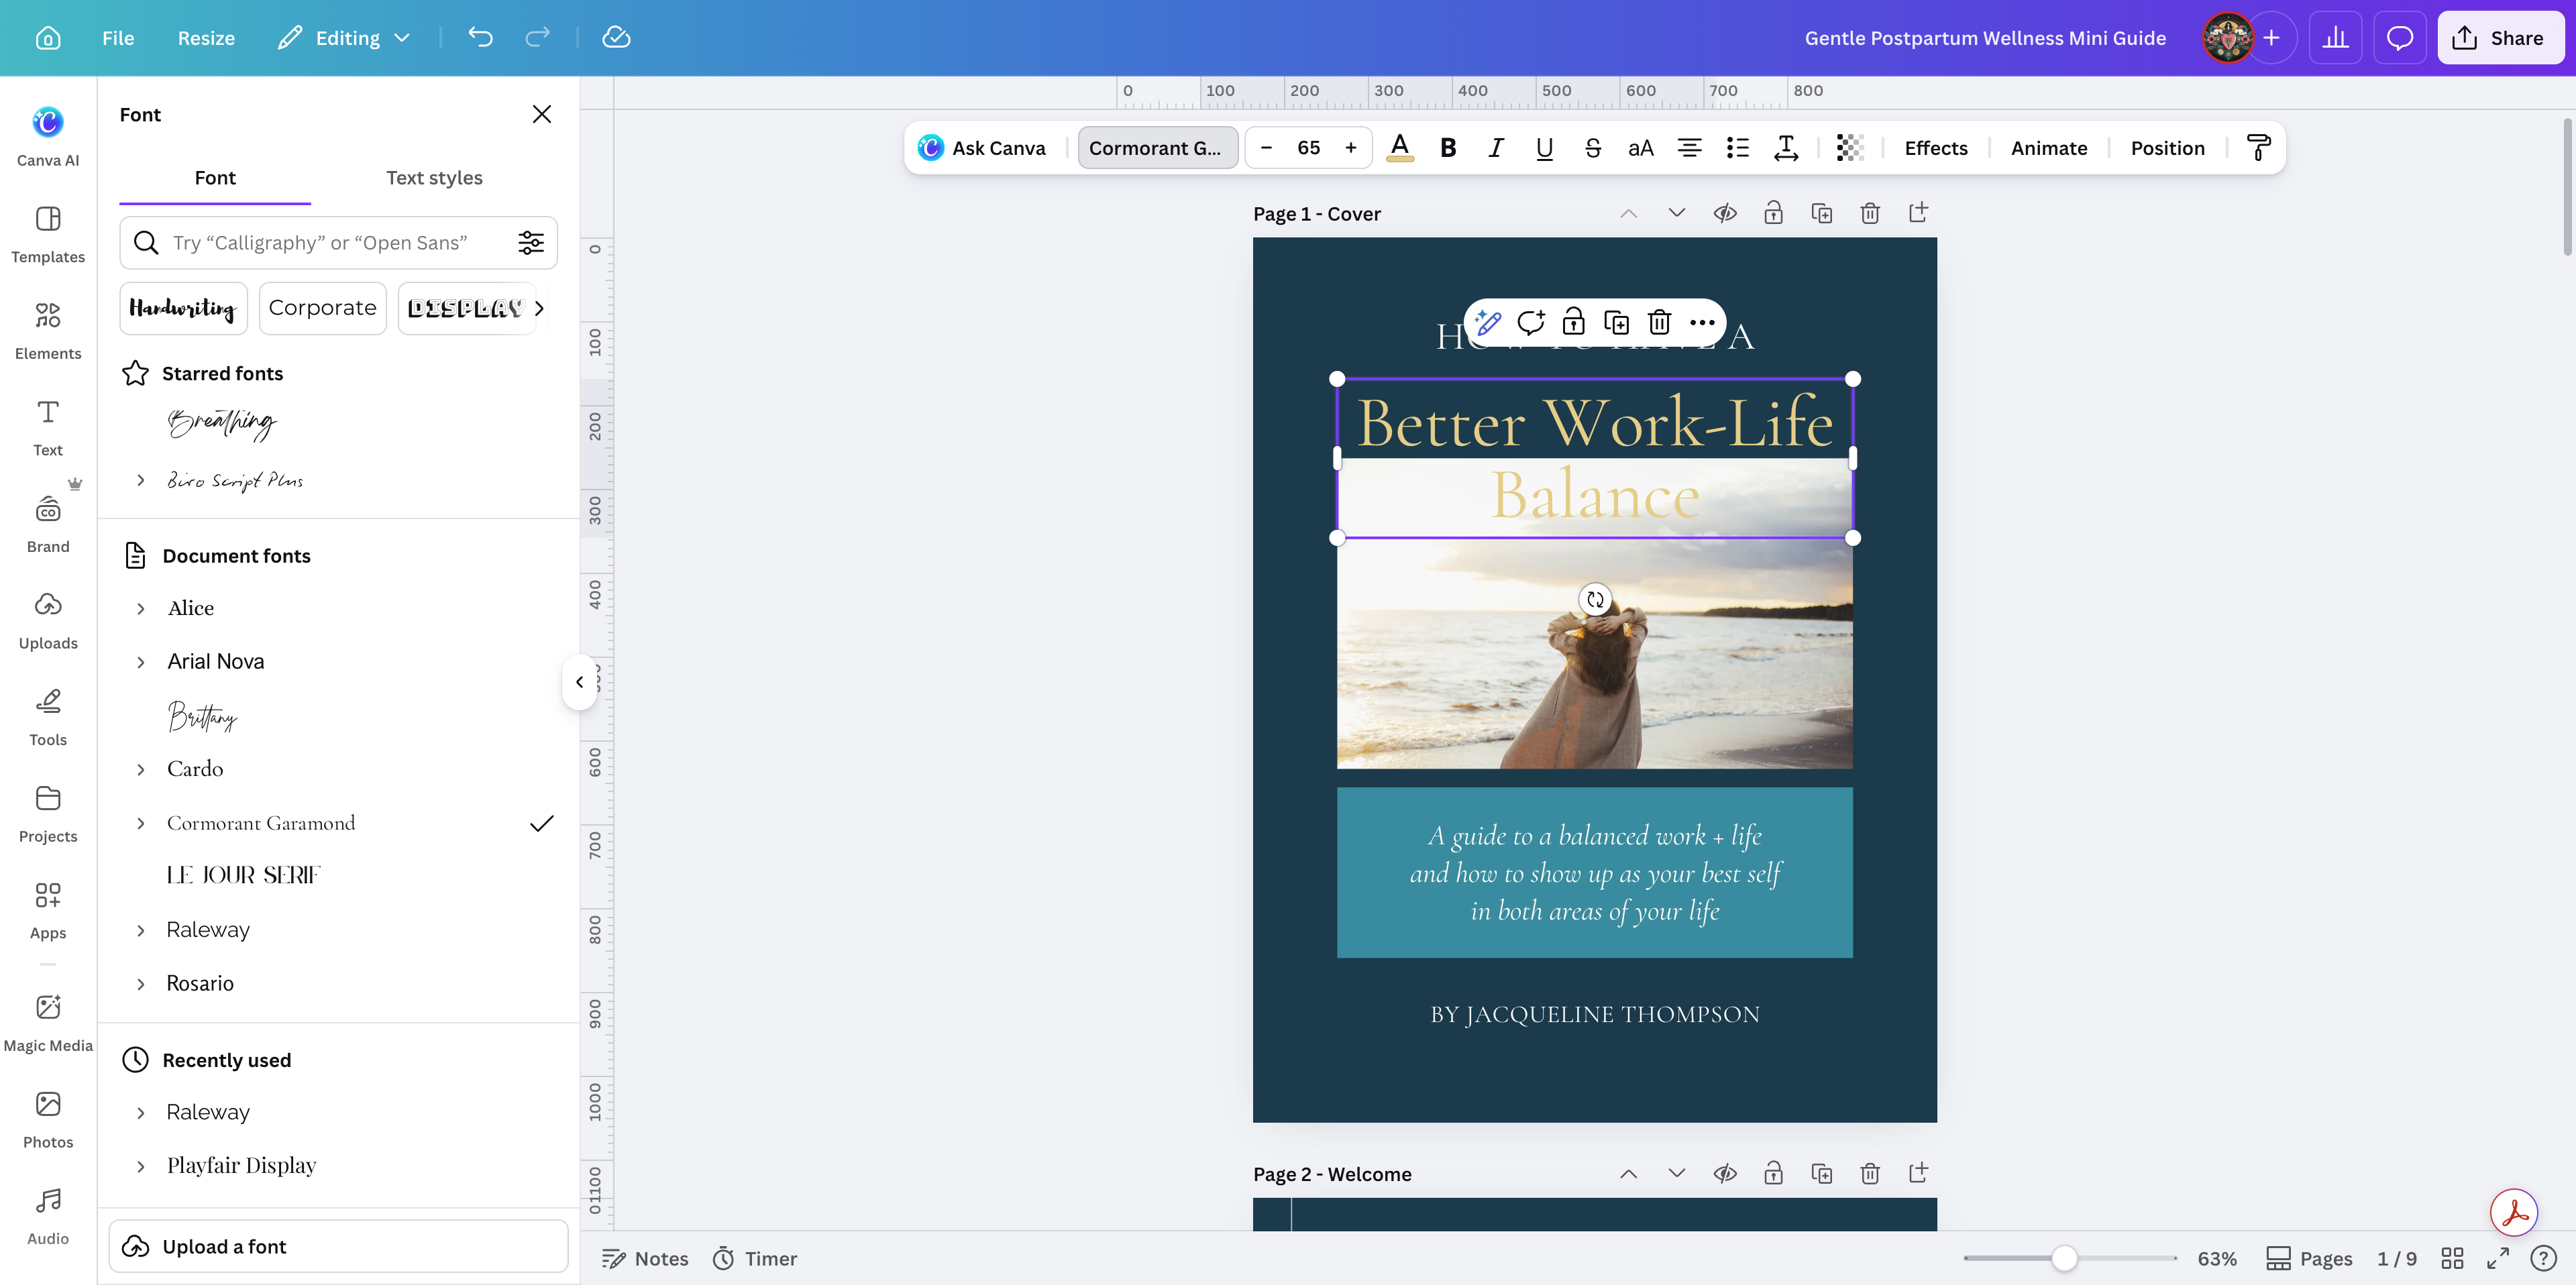
Task: Toggle bold formatting on the text
Action: click(x=1447, y=148)
